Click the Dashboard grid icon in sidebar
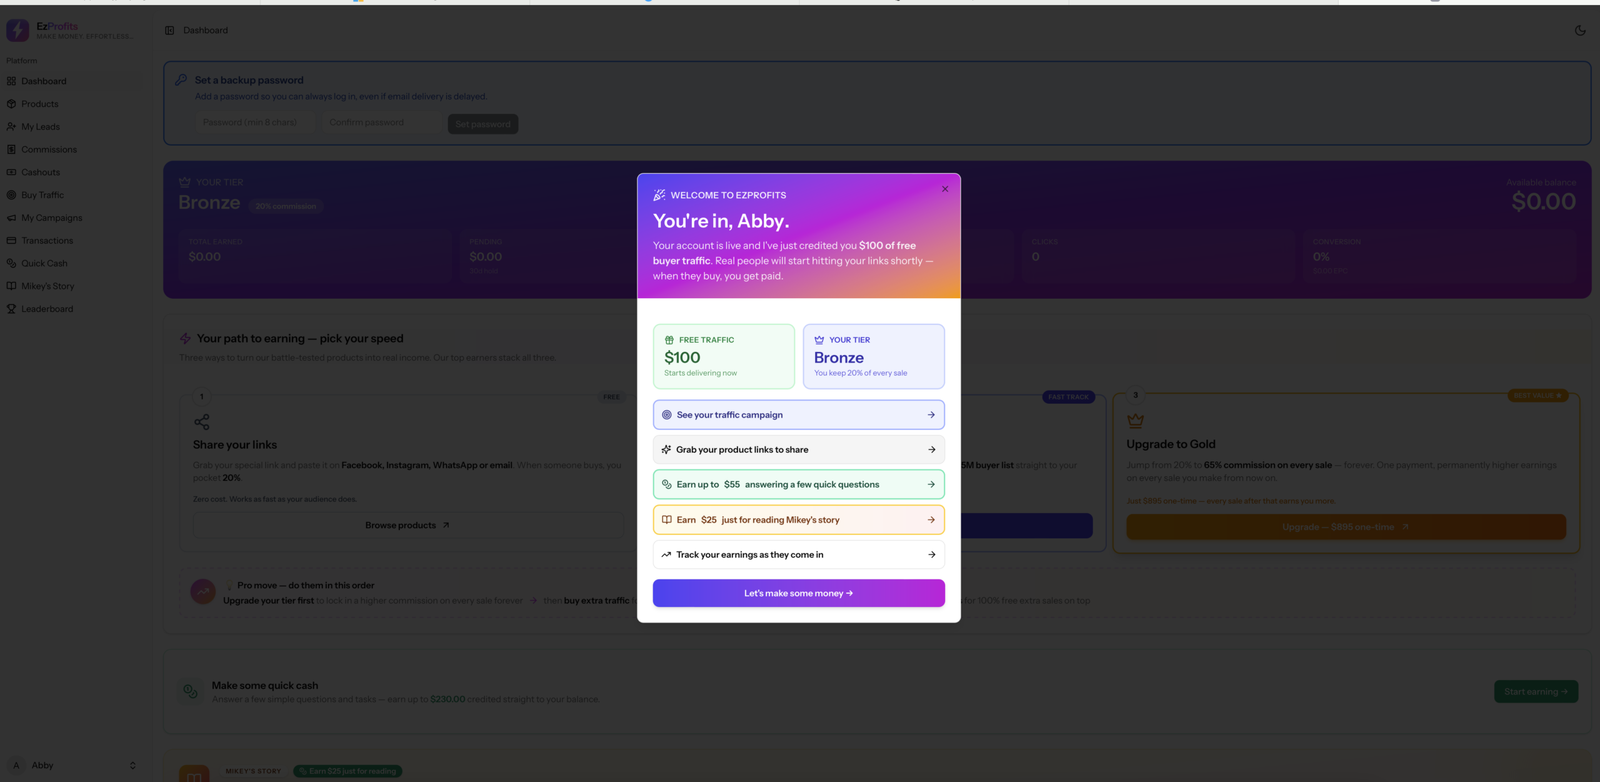The image size is (1600, 782). [11, 81]
